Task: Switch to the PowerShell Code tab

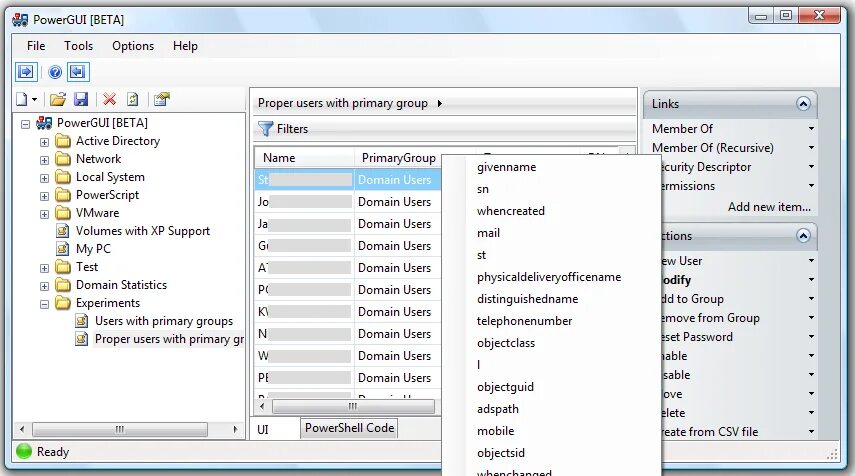Action: point(350,428)
